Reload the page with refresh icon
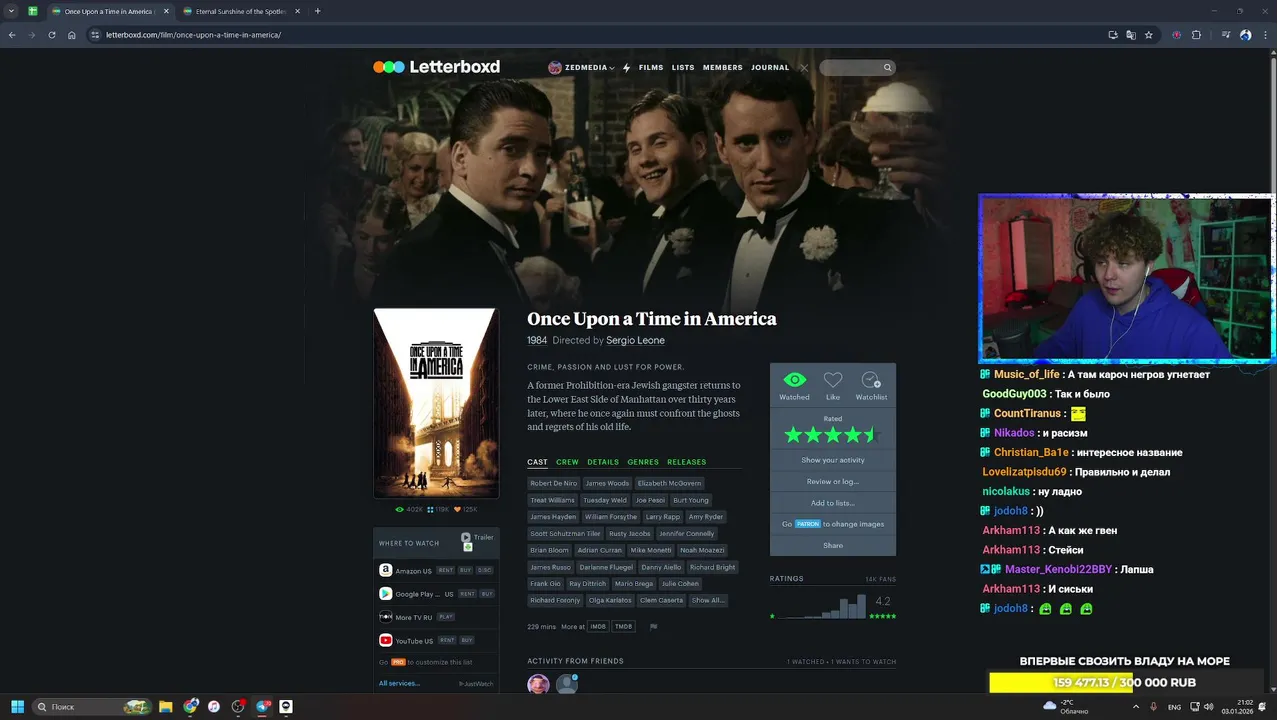Viewport: 1277px width, 720px height. pyautogui.click(x=52, y=35)
